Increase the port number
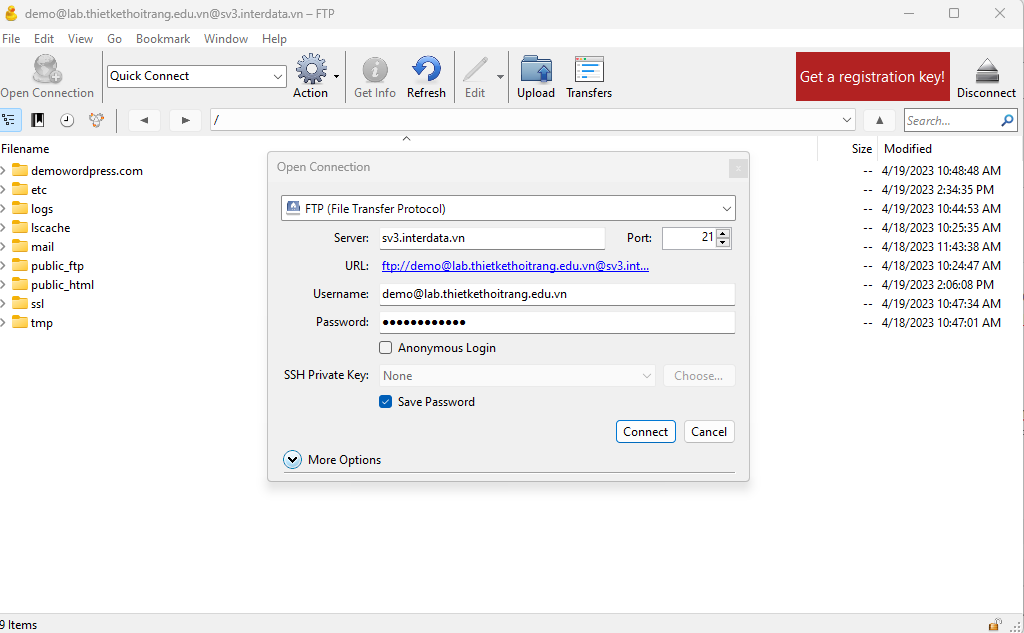The width and height of the screenshot is (1024, 633). (x=723, y=234)
